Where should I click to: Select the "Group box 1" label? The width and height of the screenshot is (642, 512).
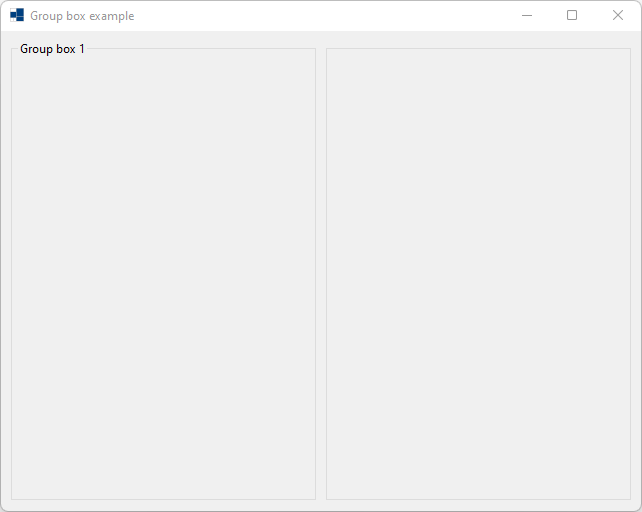52,49
